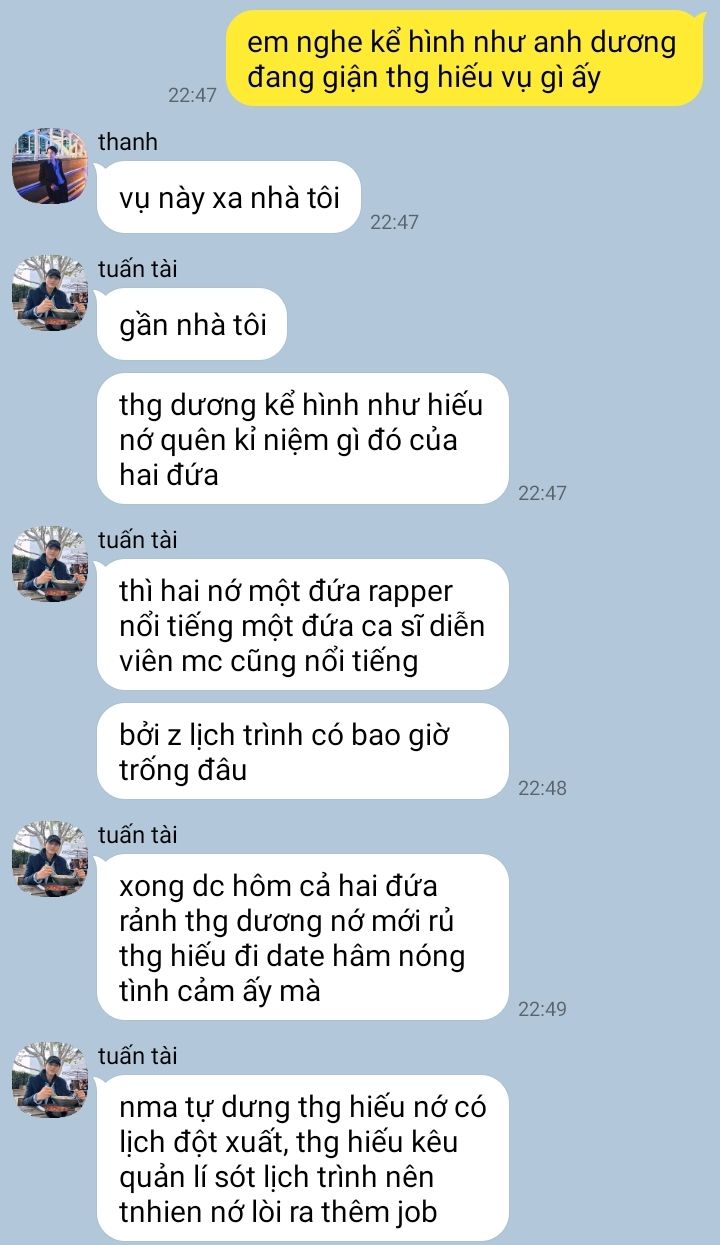Image resolution: width=720 pixels, height=1245 pixels.
Task: Click 'tuấn tài' name above rapper message
Action: 138,540
